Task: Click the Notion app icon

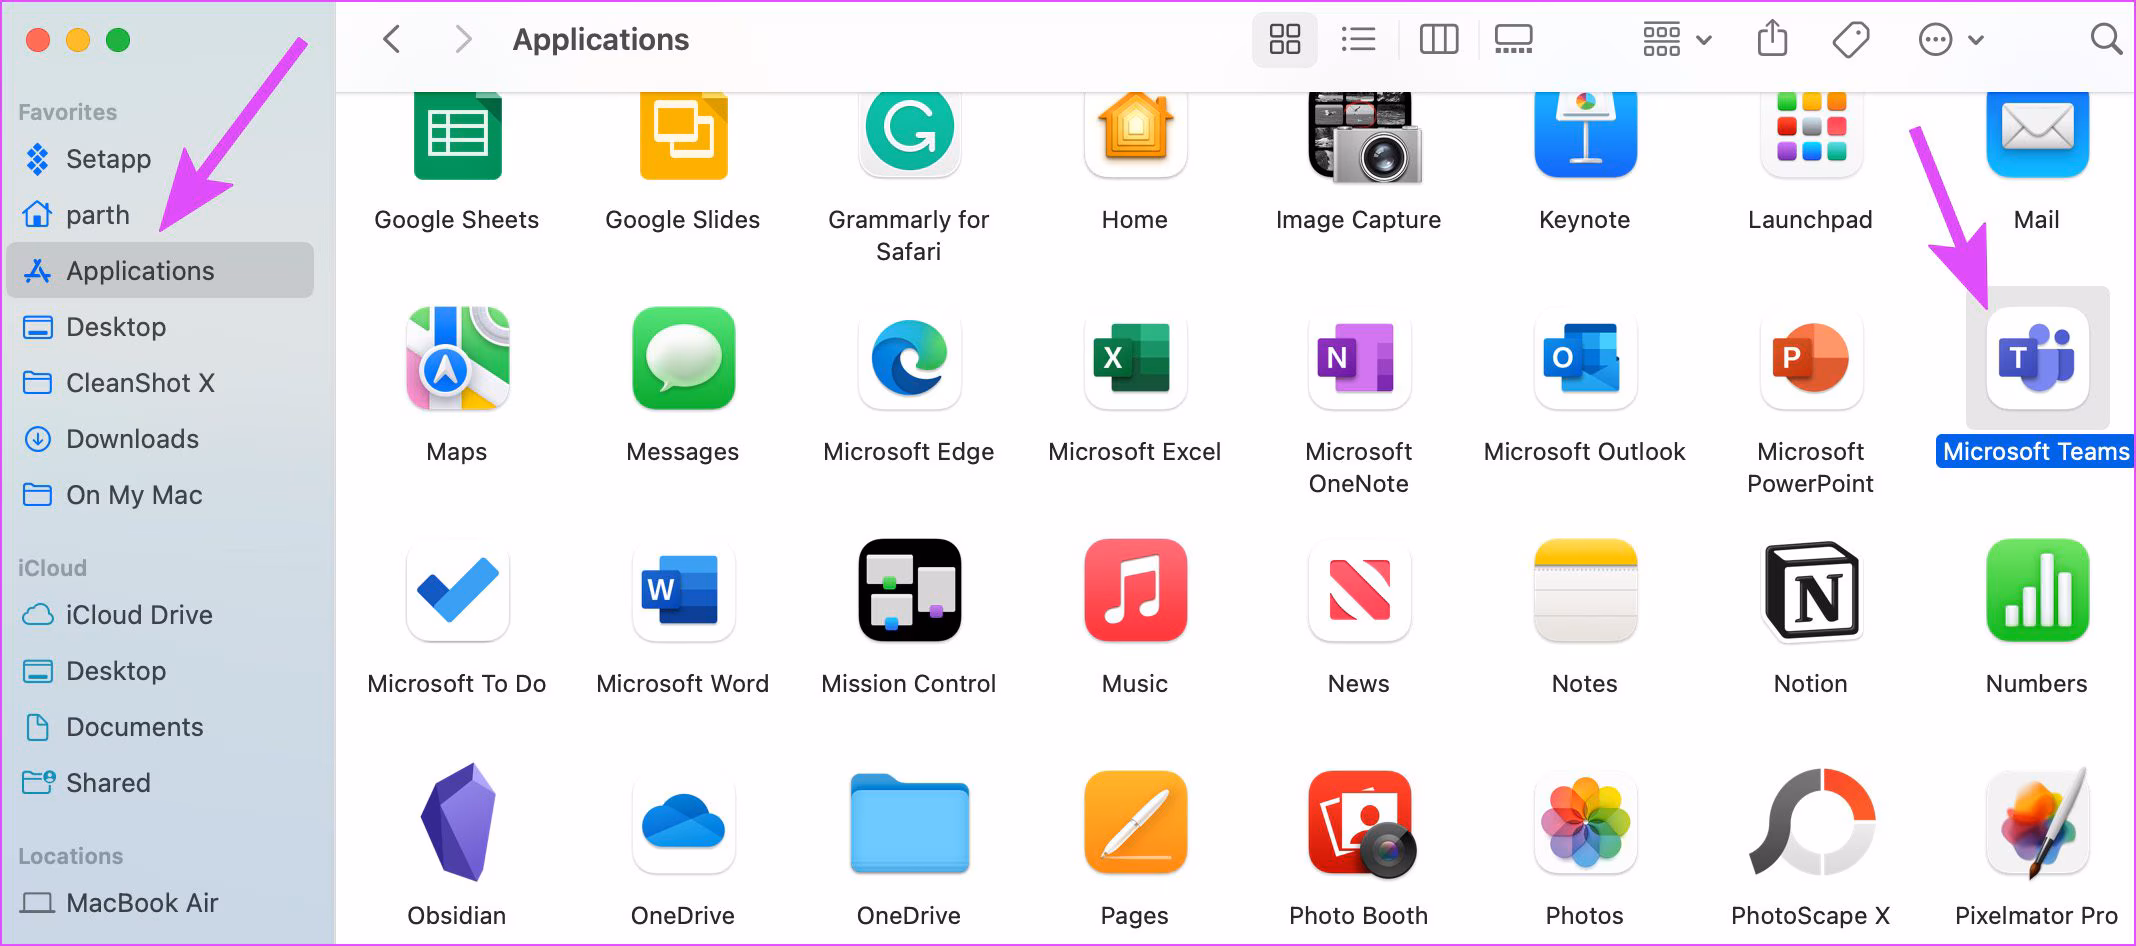Action: [x=1811, y=590]
